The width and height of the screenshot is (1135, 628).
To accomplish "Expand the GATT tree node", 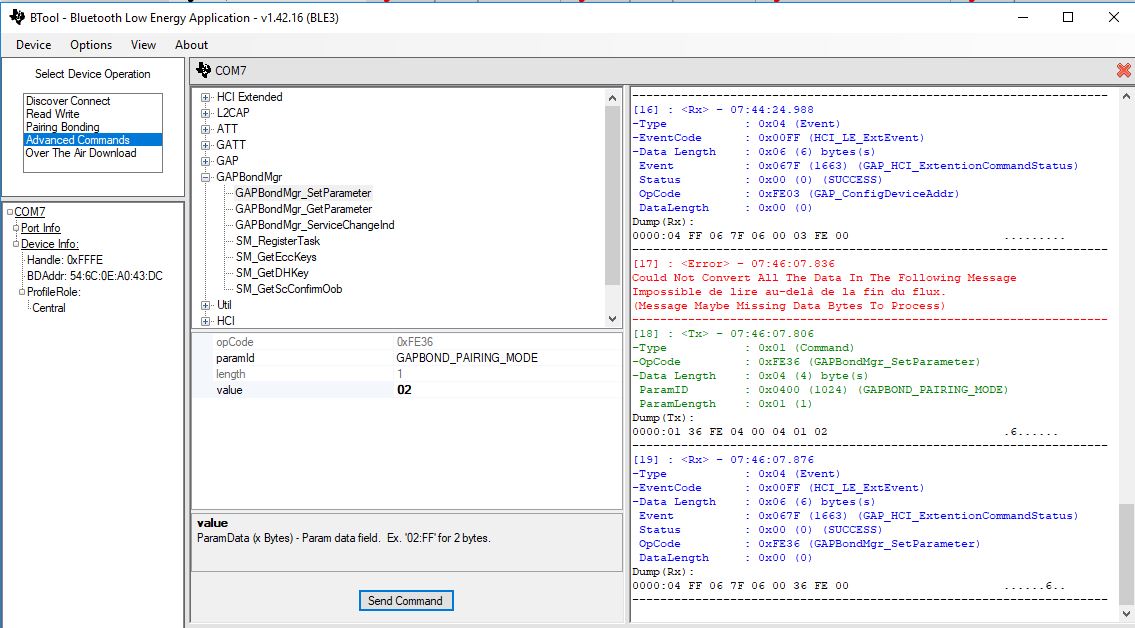I will (206, 145).
